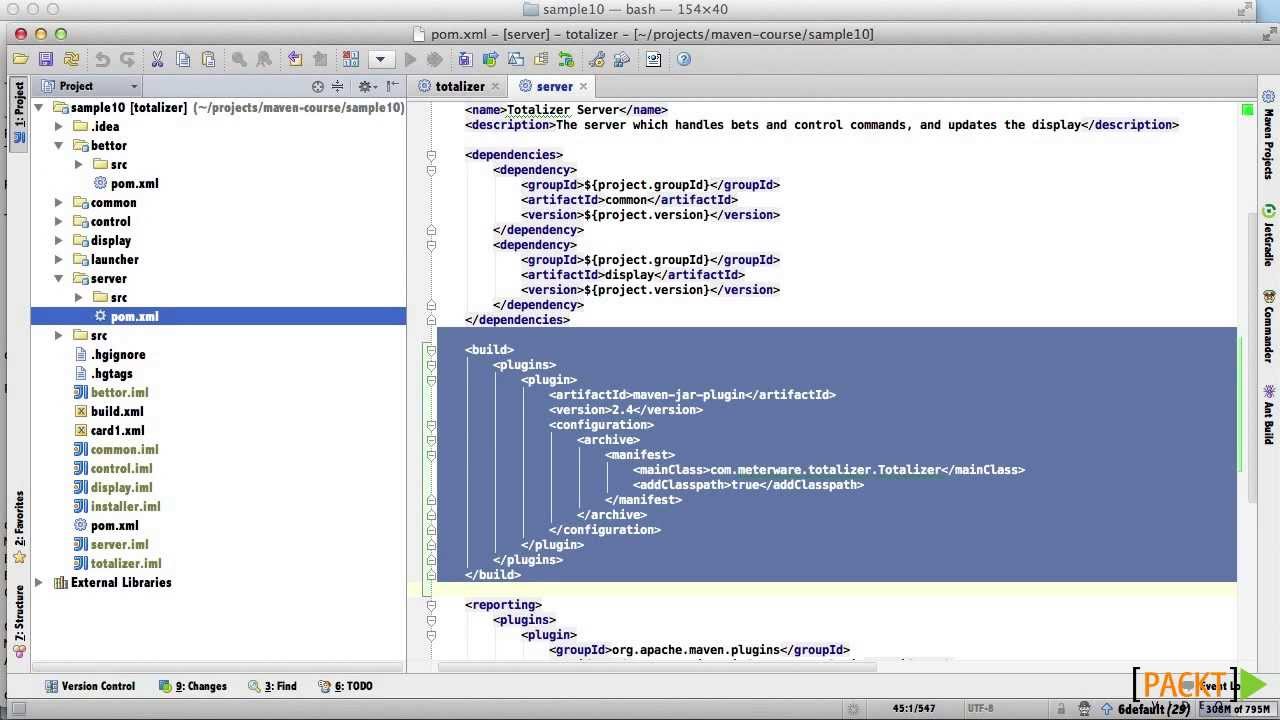
Task: Paste from clipboard toolbar icon
Action: pyautogui.click(x=208, y=60)
